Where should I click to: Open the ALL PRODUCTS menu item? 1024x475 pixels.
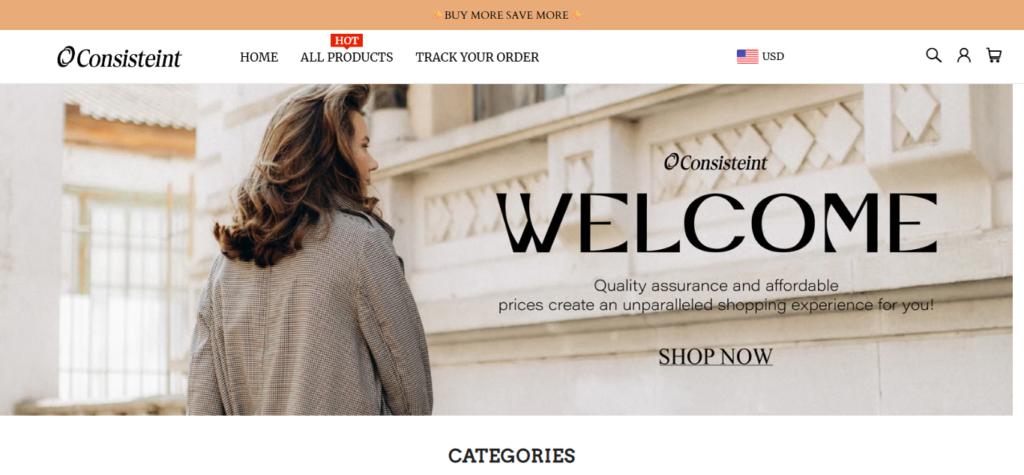(x=347, y=57)
